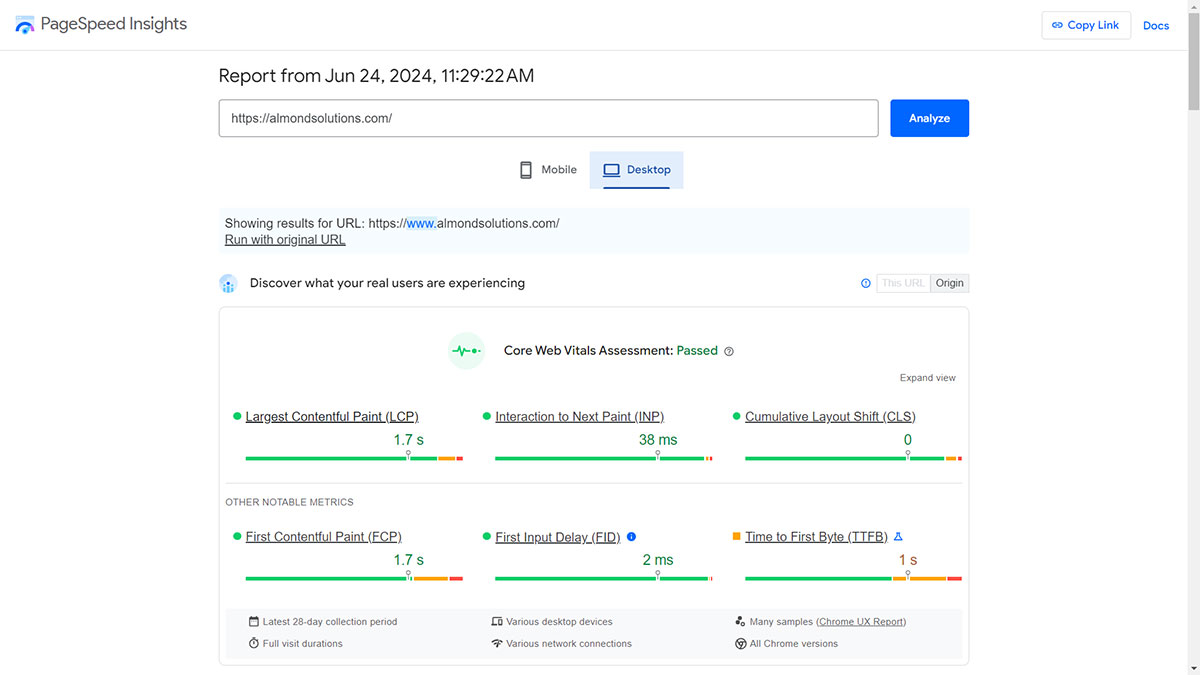The image size is (1200, 675).
Task: Click the FCP distribution bar
Action: coord(354,578)
